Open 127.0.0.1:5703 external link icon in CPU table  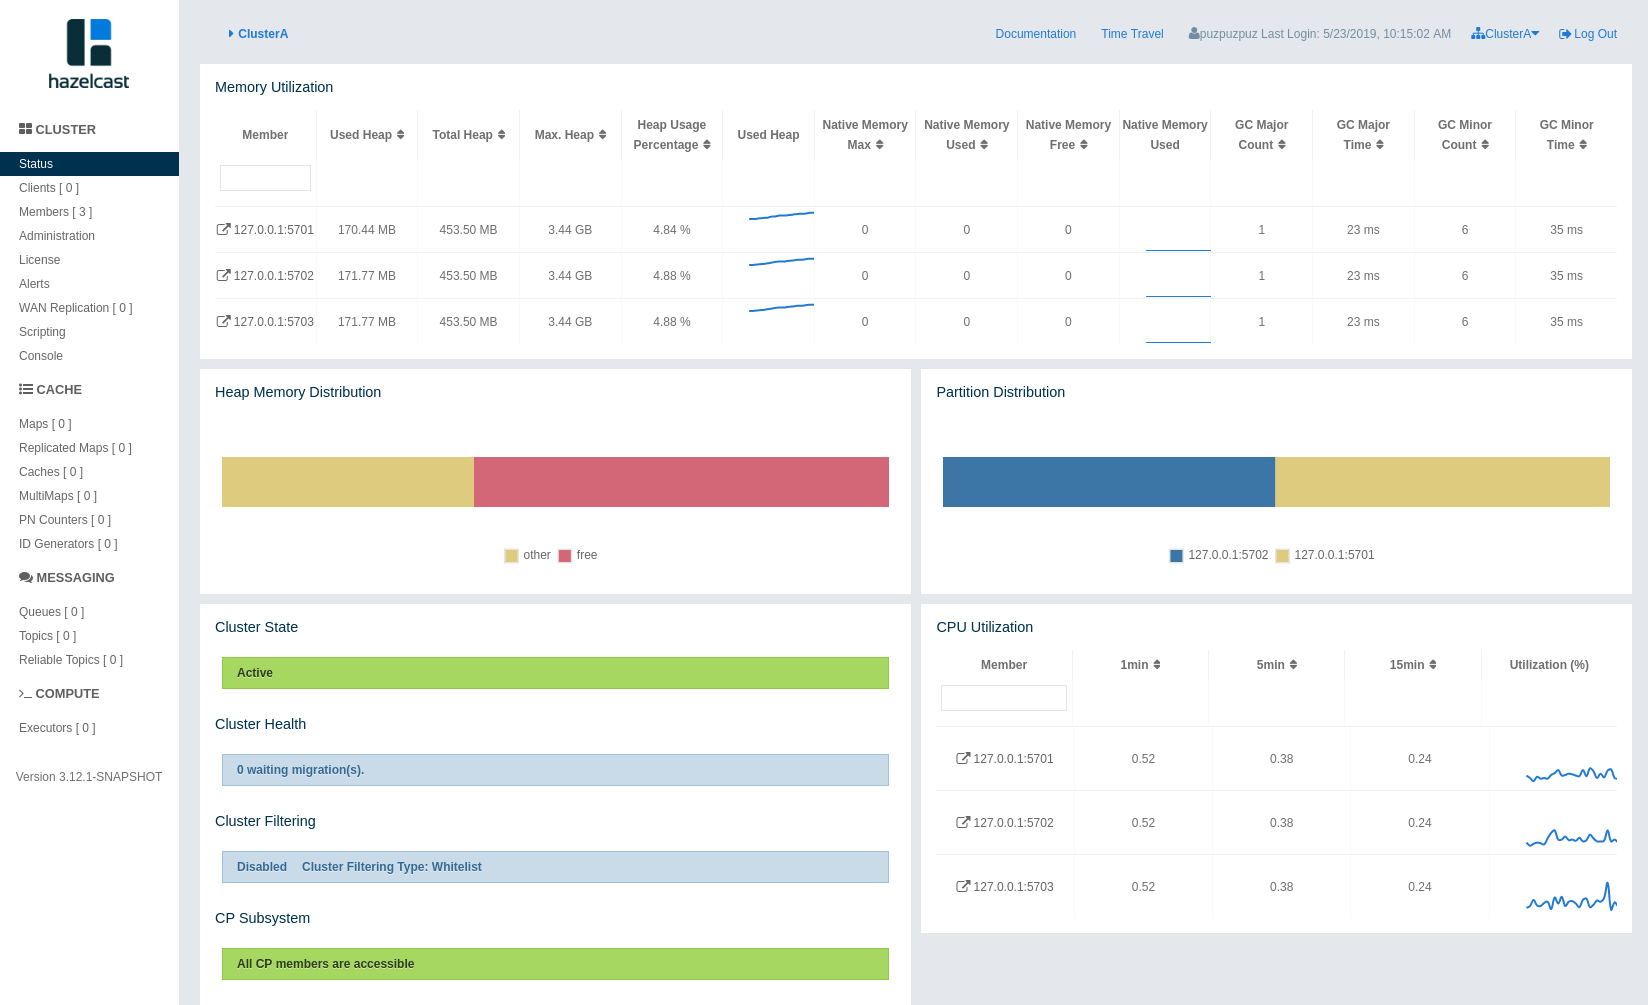coord(963,886)
